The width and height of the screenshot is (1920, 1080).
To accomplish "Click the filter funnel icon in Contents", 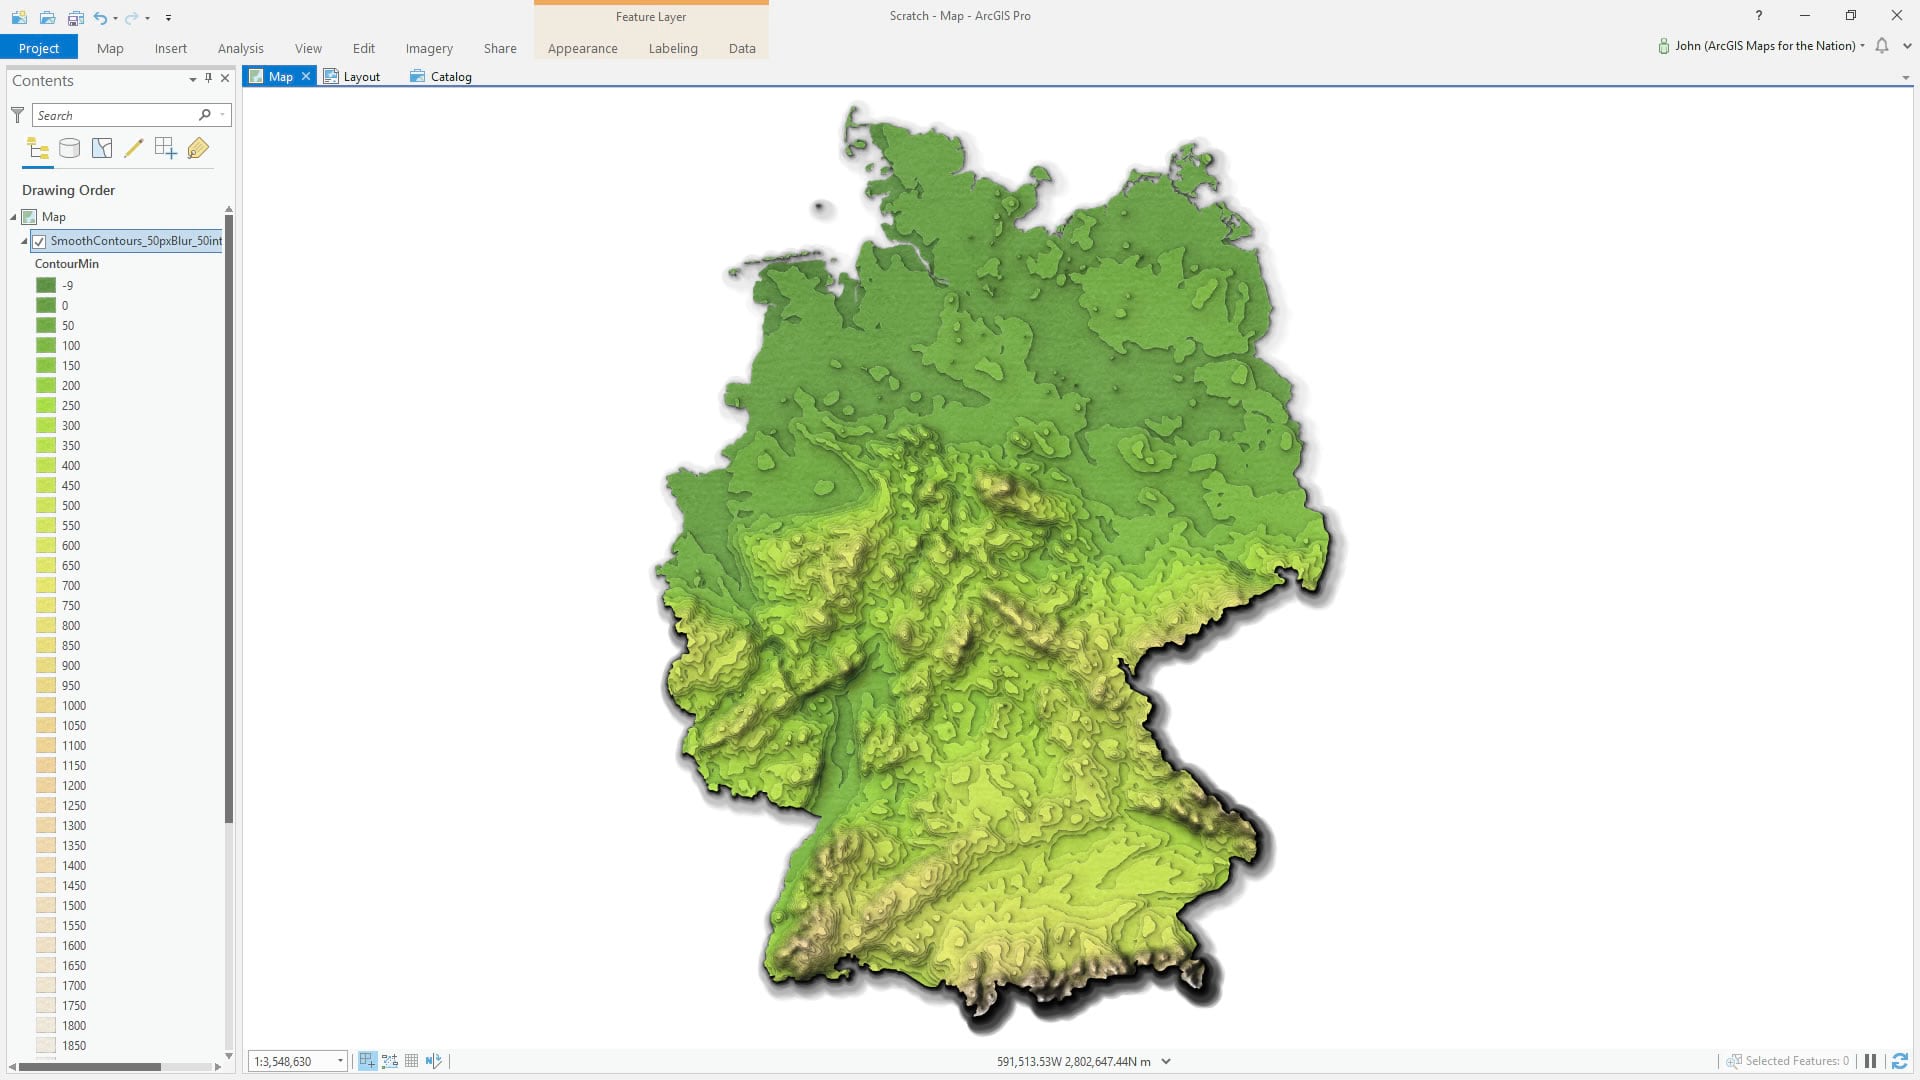I will (x=17, y=115).
